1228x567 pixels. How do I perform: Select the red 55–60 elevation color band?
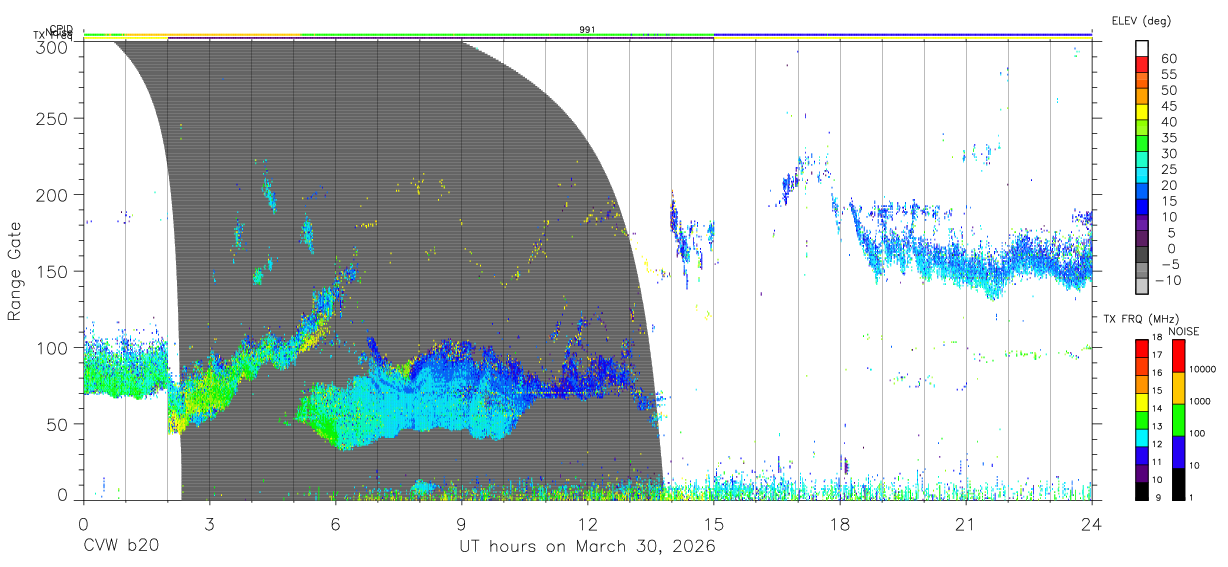tap(1143, 65)
